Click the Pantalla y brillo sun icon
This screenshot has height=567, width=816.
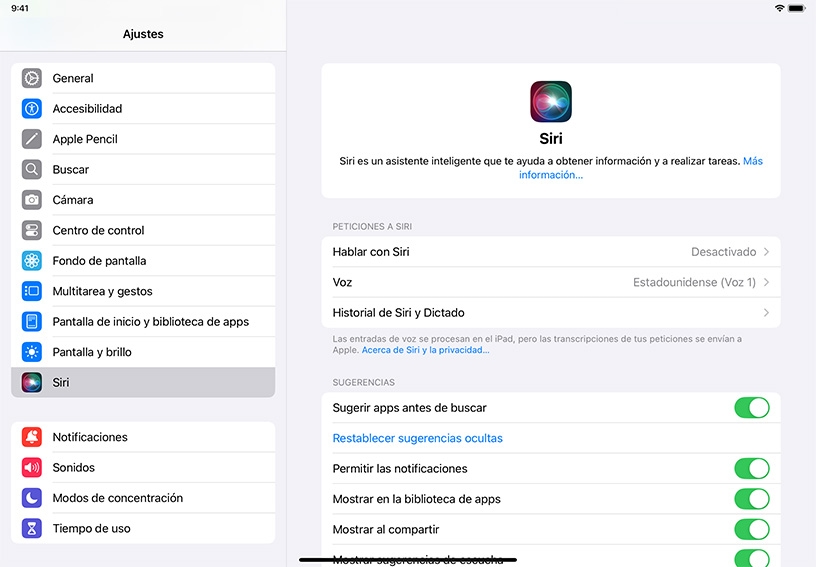[32, 352]
